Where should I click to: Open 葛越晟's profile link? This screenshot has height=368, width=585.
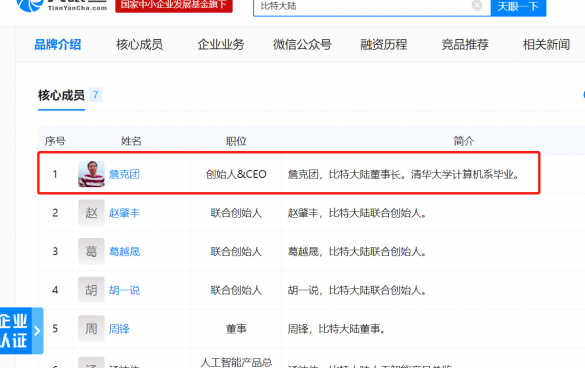coord(124,252)
